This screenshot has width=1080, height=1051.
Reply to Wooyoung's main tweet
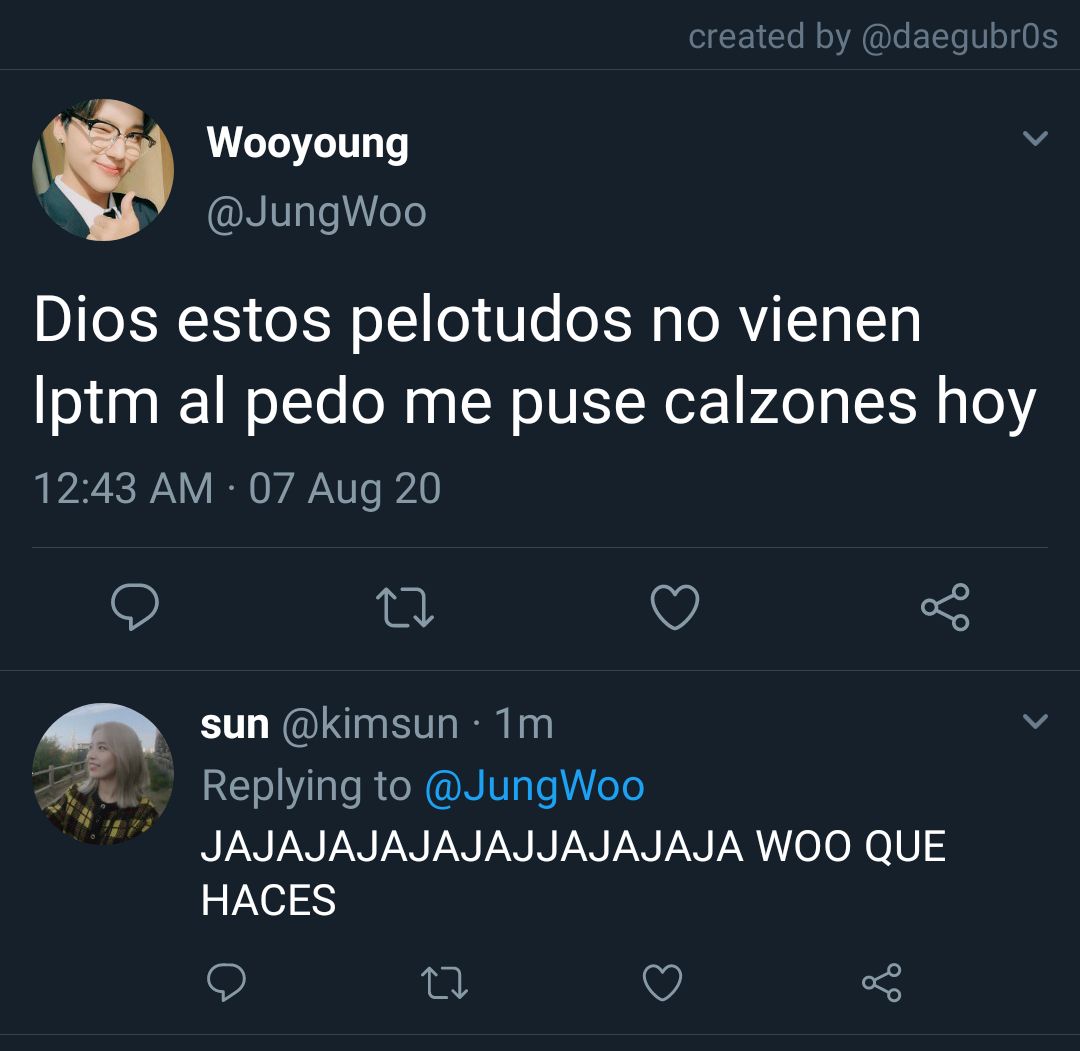point(135,606)
